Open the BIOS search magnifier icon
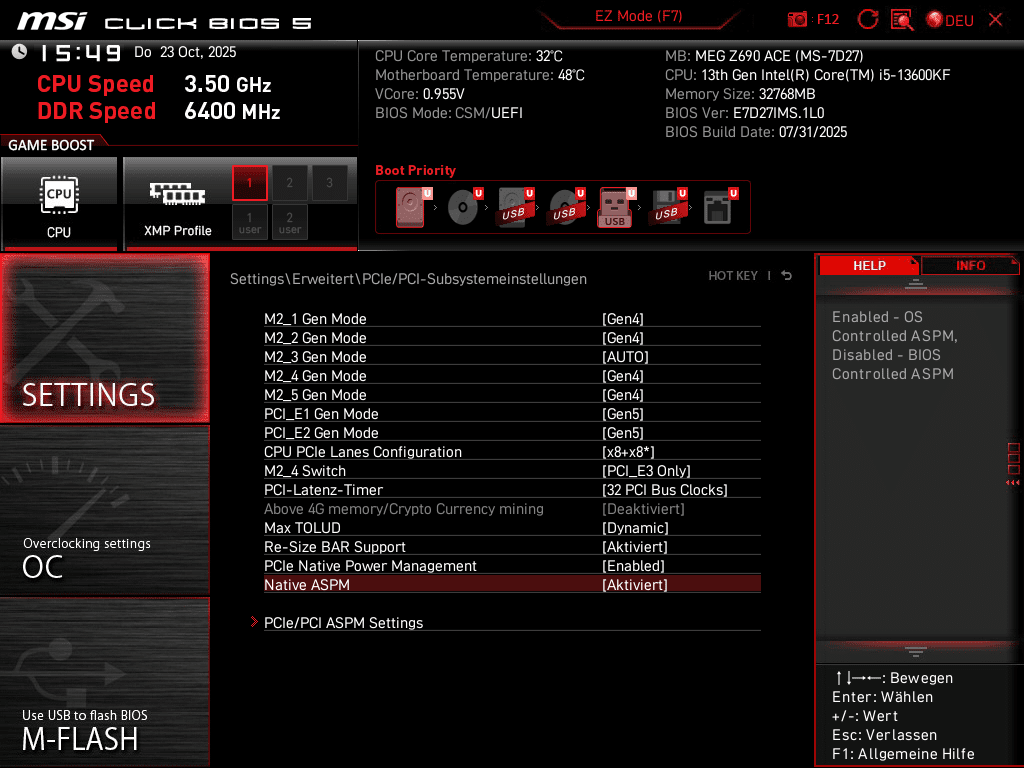 [x=902, y=20]
